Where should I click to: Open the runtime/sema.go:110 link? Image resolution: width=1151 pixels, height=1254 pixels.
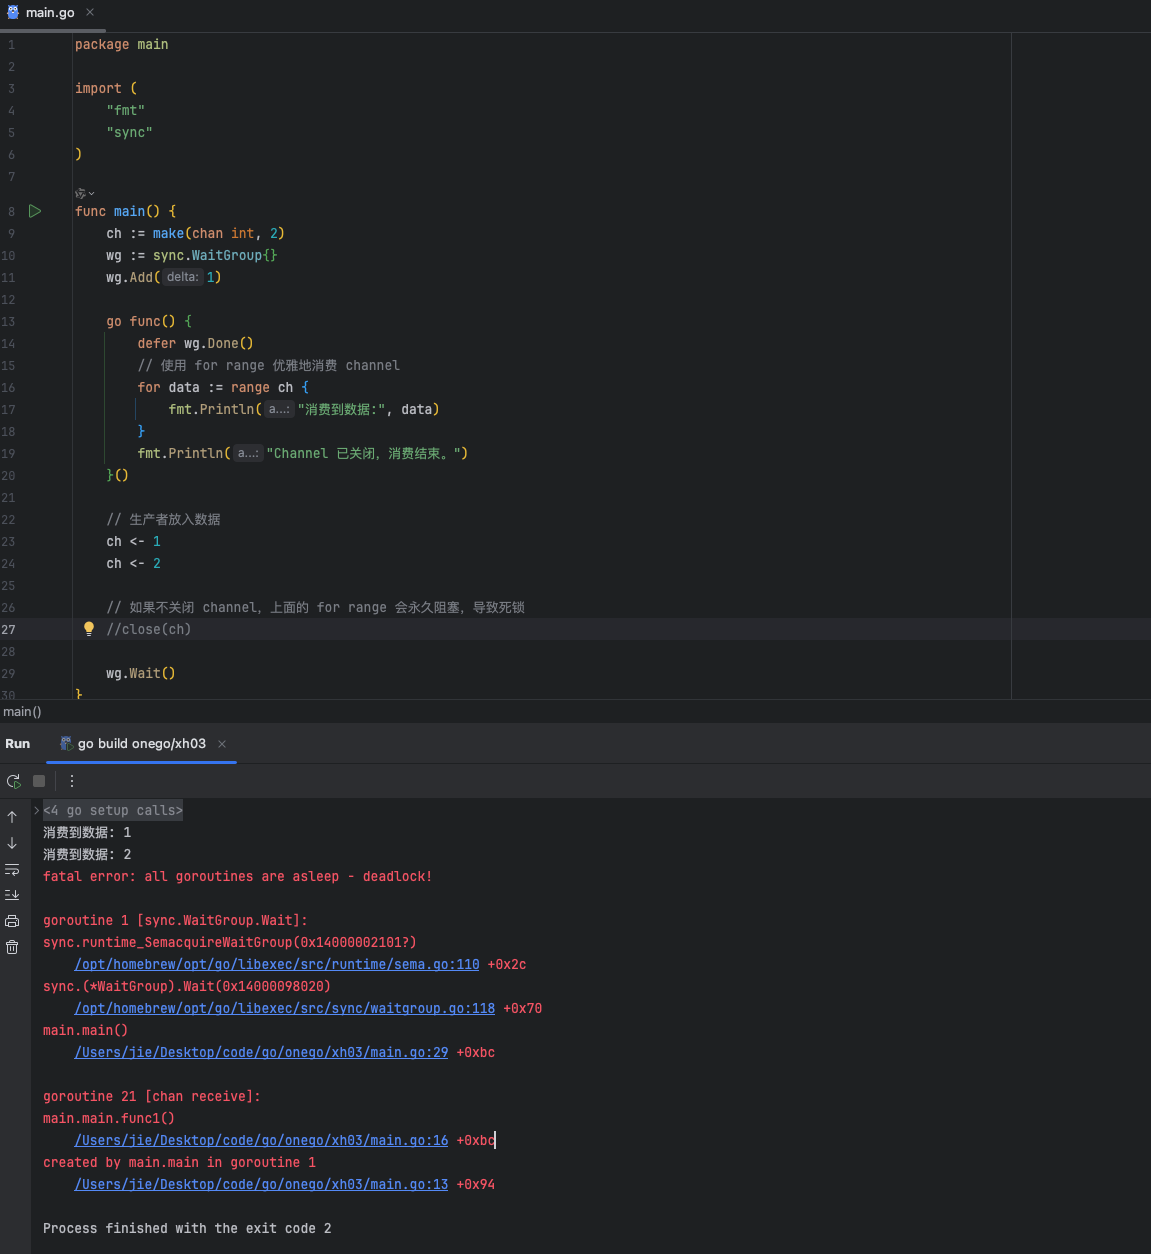(277, 965)
